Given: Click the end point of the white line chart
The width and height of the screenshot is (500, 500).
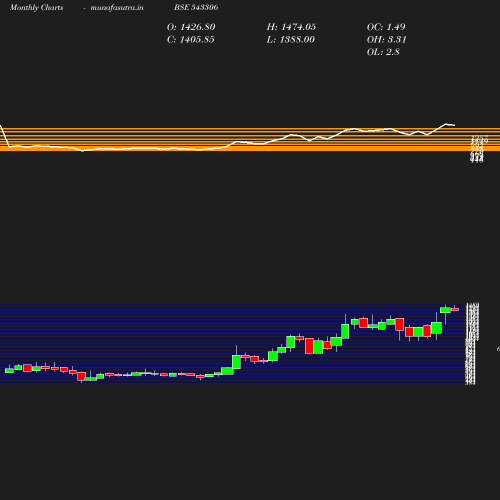Looking at the screenshot, I should [x=454, y=125].
